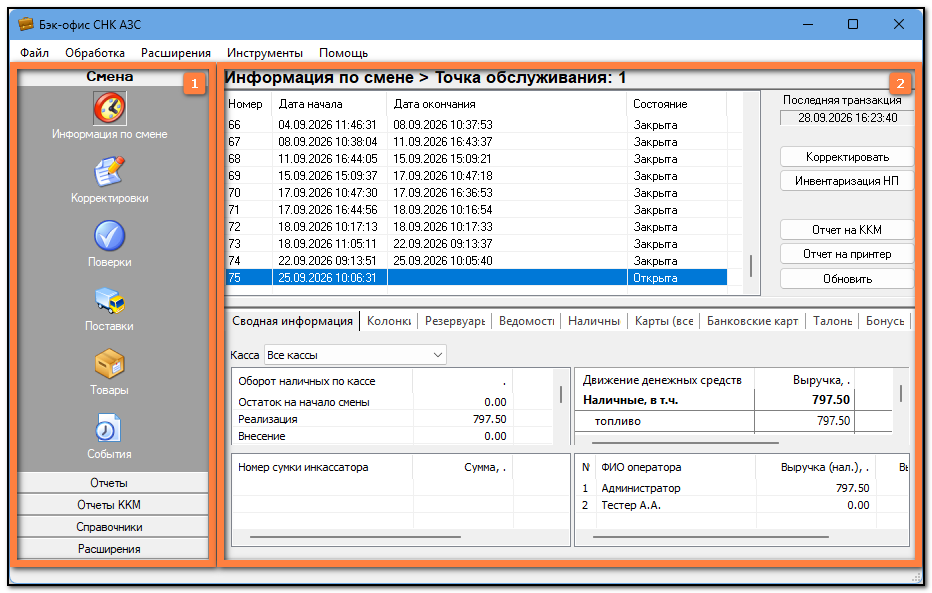
Task: Switch to the Бонусы tab
Action: (x=885, y=321)
